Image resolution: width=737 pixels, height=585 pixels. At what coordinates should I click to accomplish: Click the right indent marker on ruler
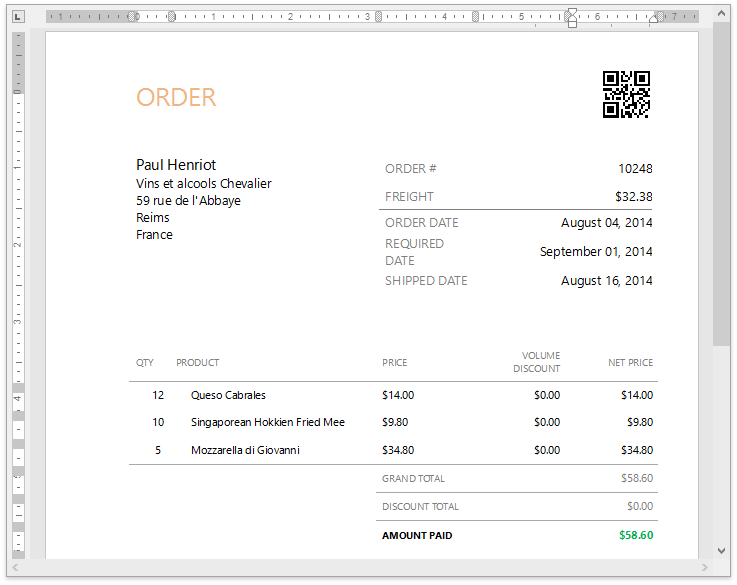[x=654, y=18]
